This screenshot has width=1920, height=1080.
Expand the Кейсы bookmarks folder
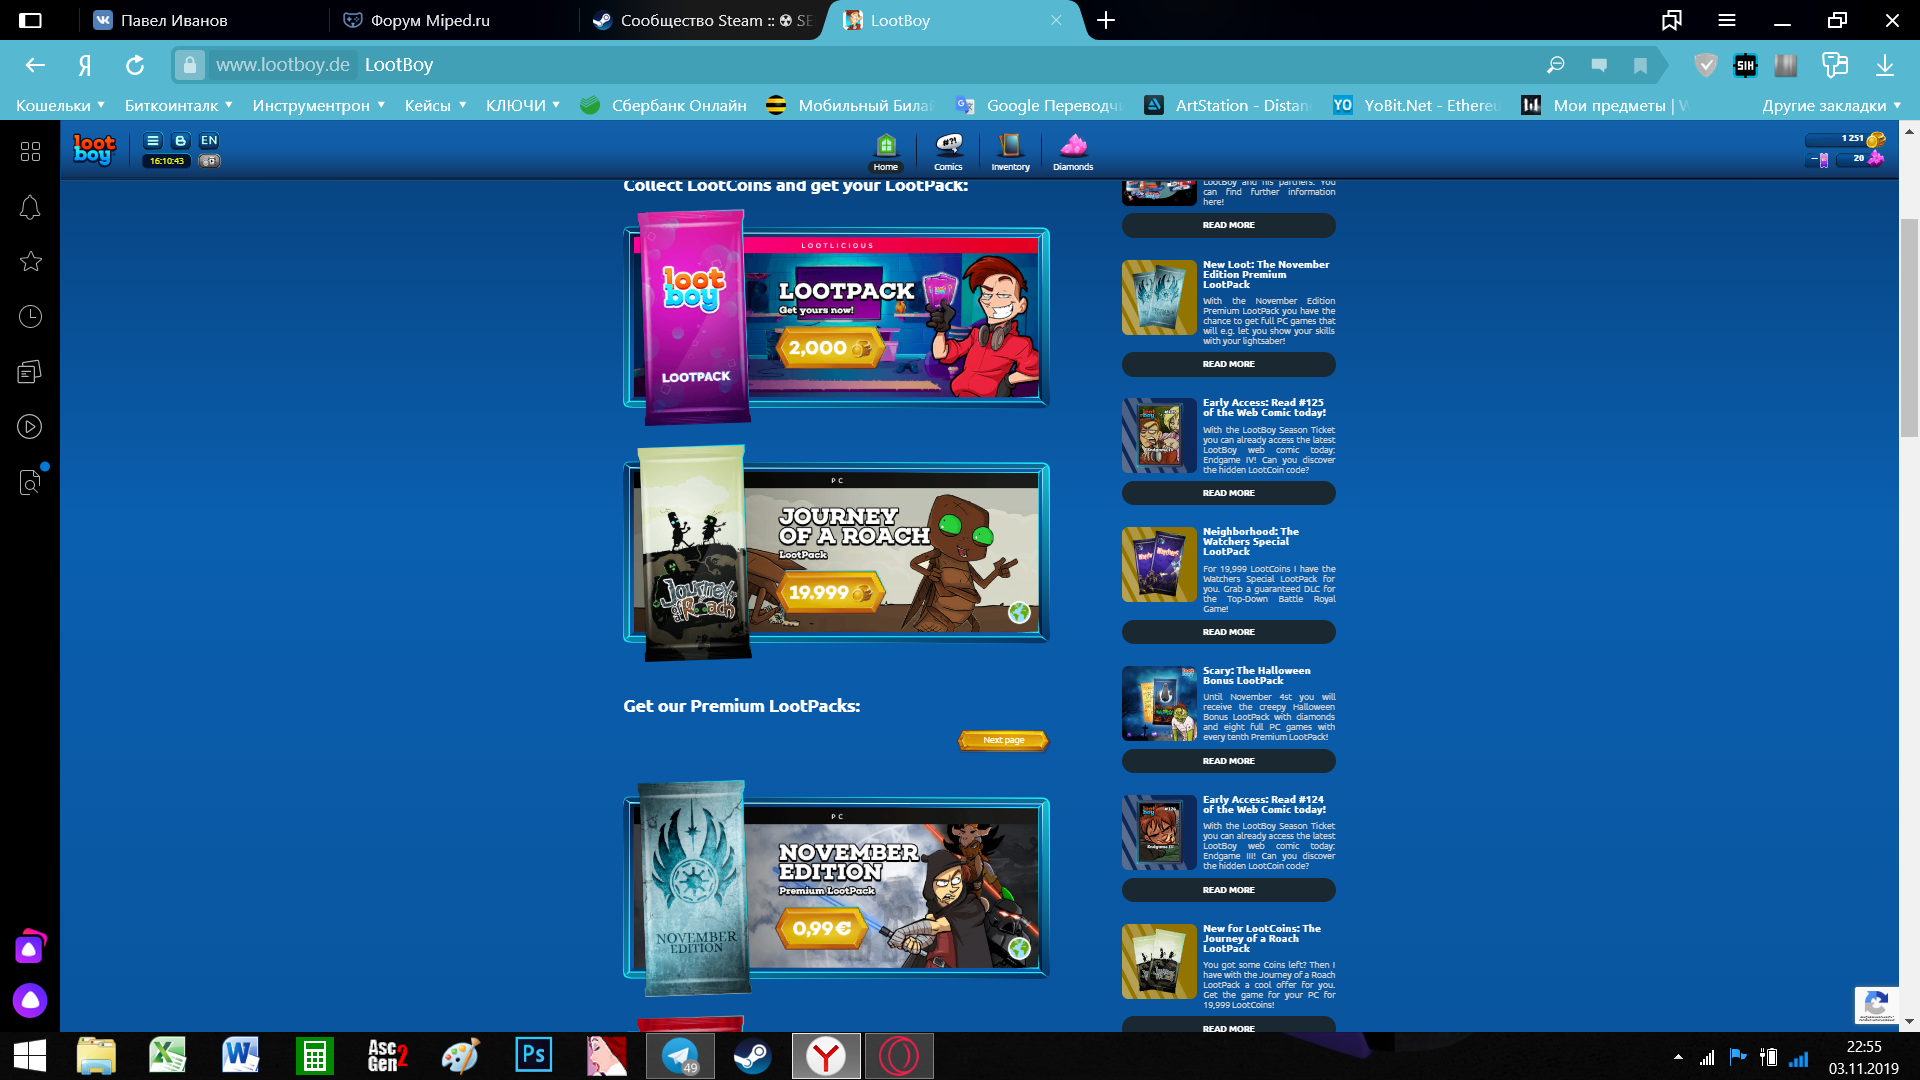(435, 105)
